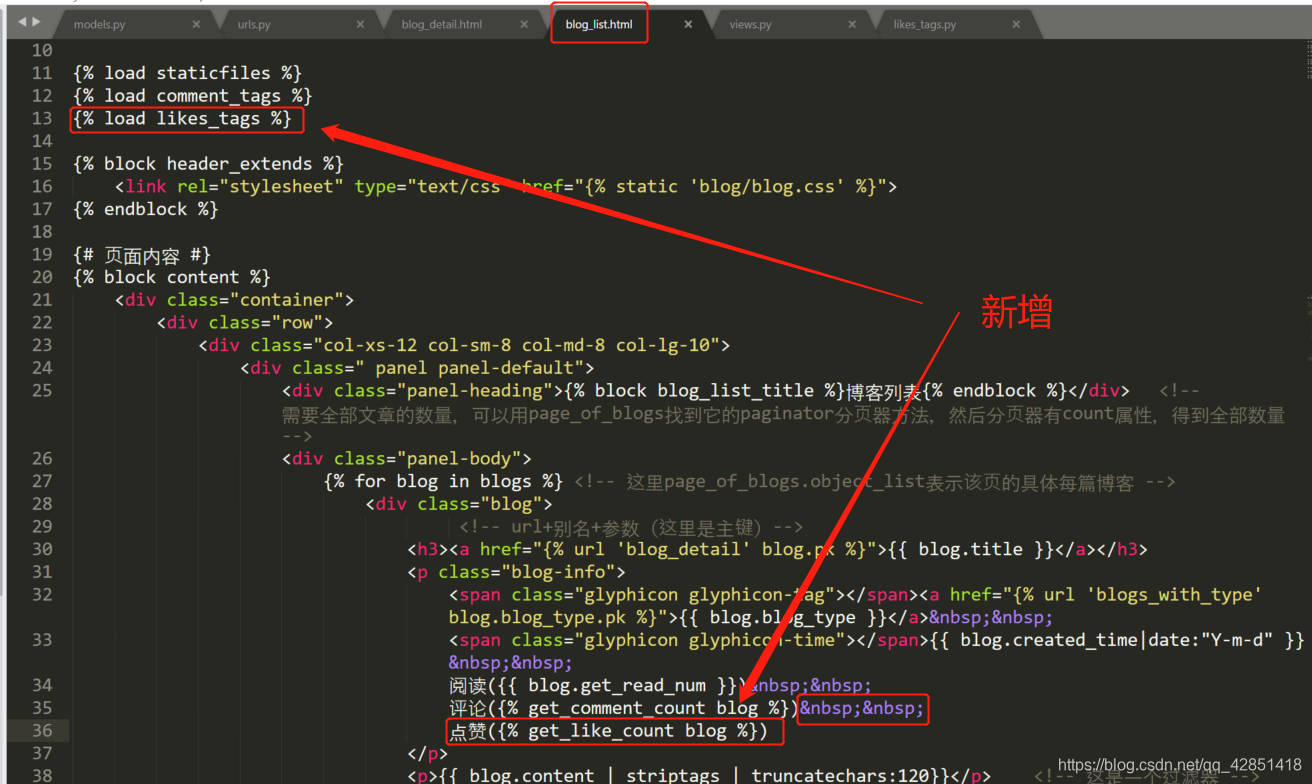1312x784 pixels.
Task: Click '{% block header_extends %}' text
Action: click(208, 164)
